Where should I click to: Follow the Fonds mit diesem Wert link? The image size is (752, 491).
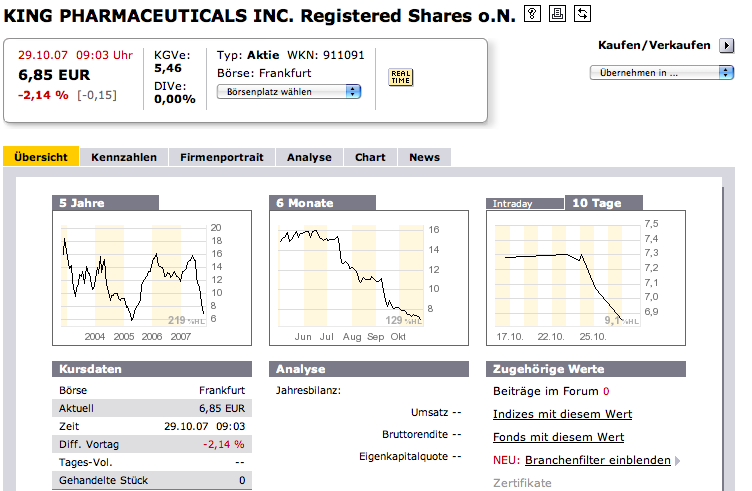pos(558,437)
